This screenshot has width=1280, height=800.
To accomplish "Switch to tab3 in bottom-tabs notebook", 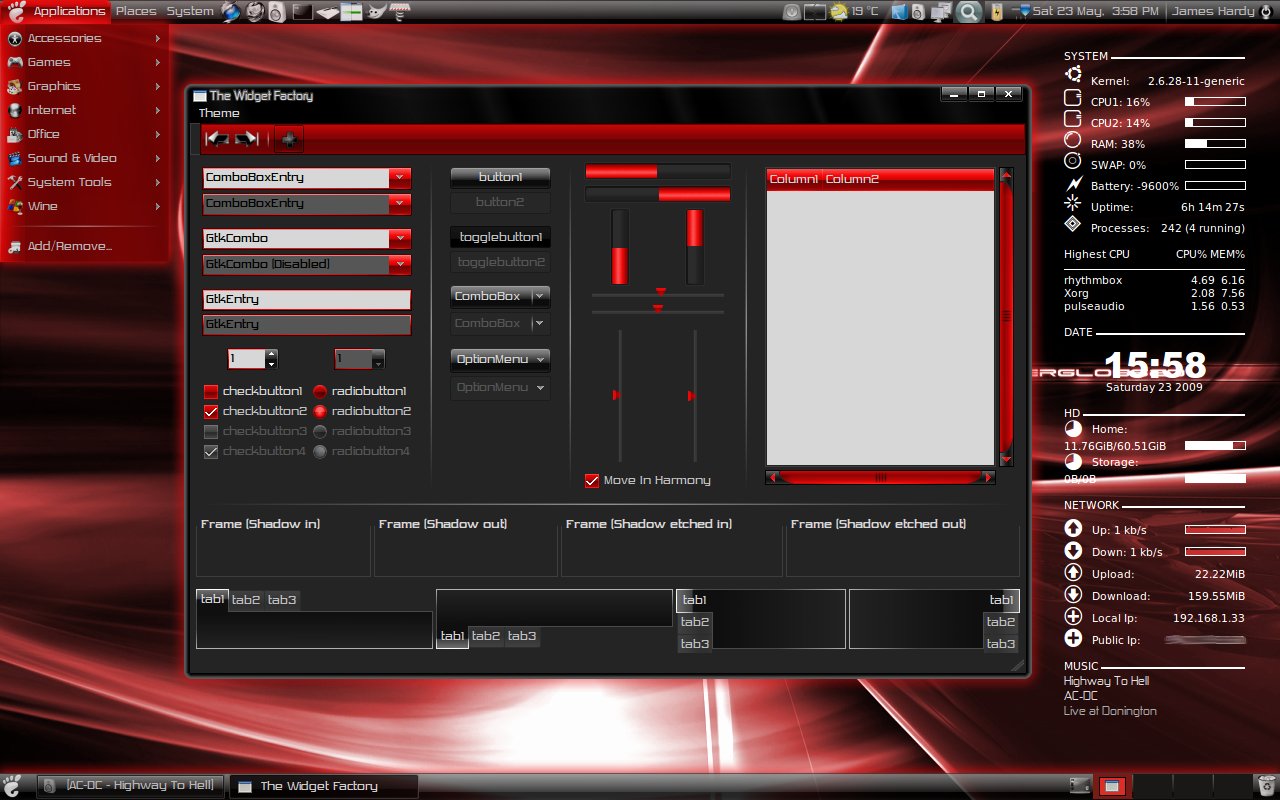I will [x=522, y=636].
